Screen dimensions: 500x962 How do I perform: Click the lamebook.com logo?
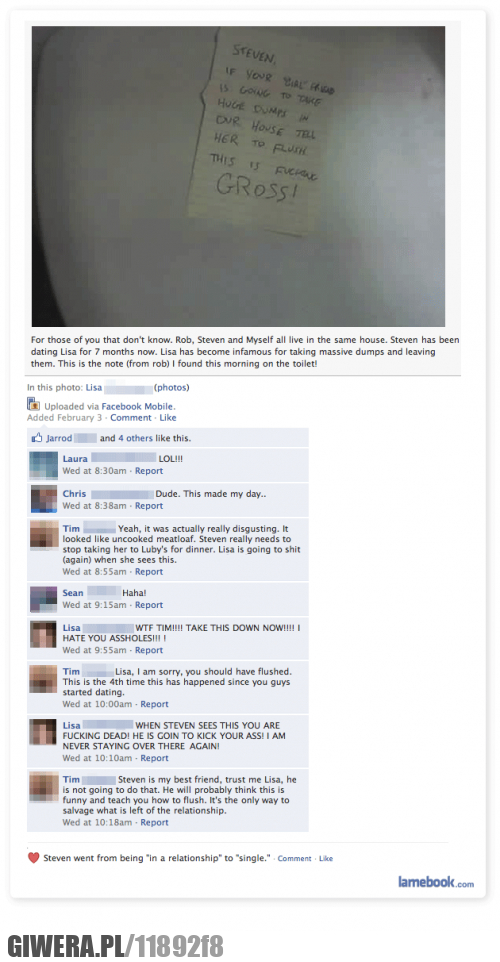point(436,882)
